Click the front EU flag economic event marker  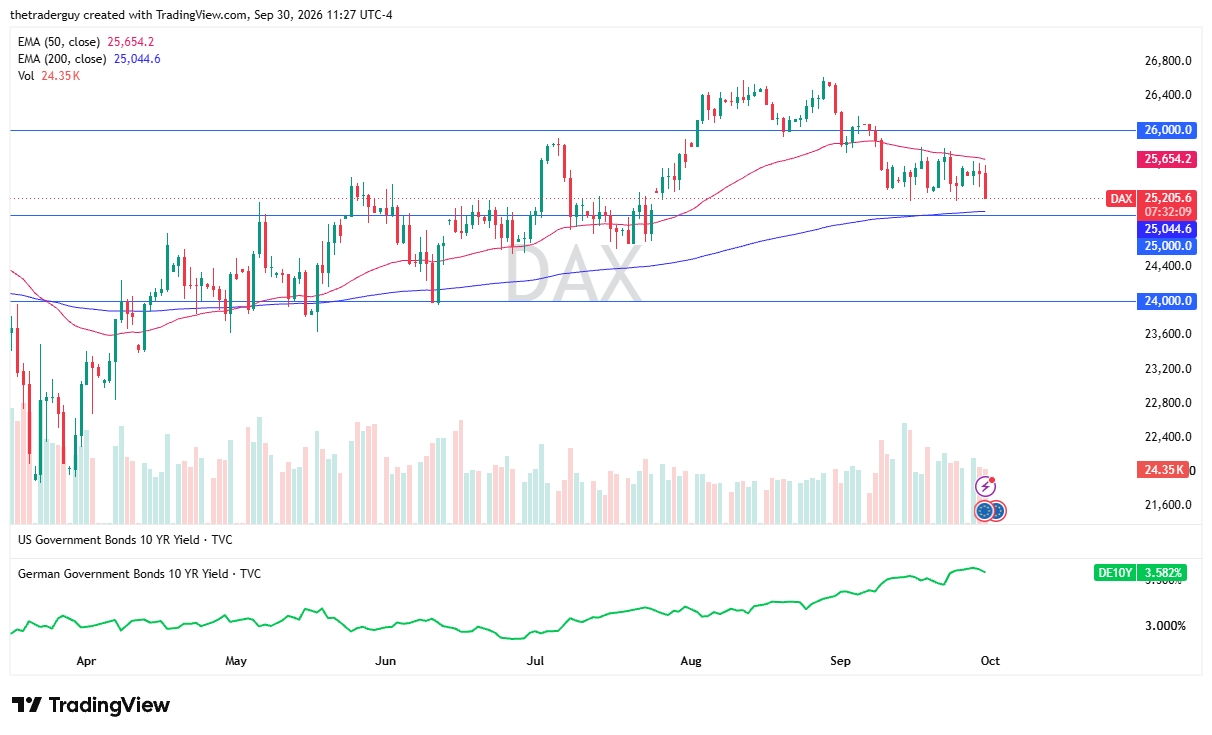tap(984, 511)
